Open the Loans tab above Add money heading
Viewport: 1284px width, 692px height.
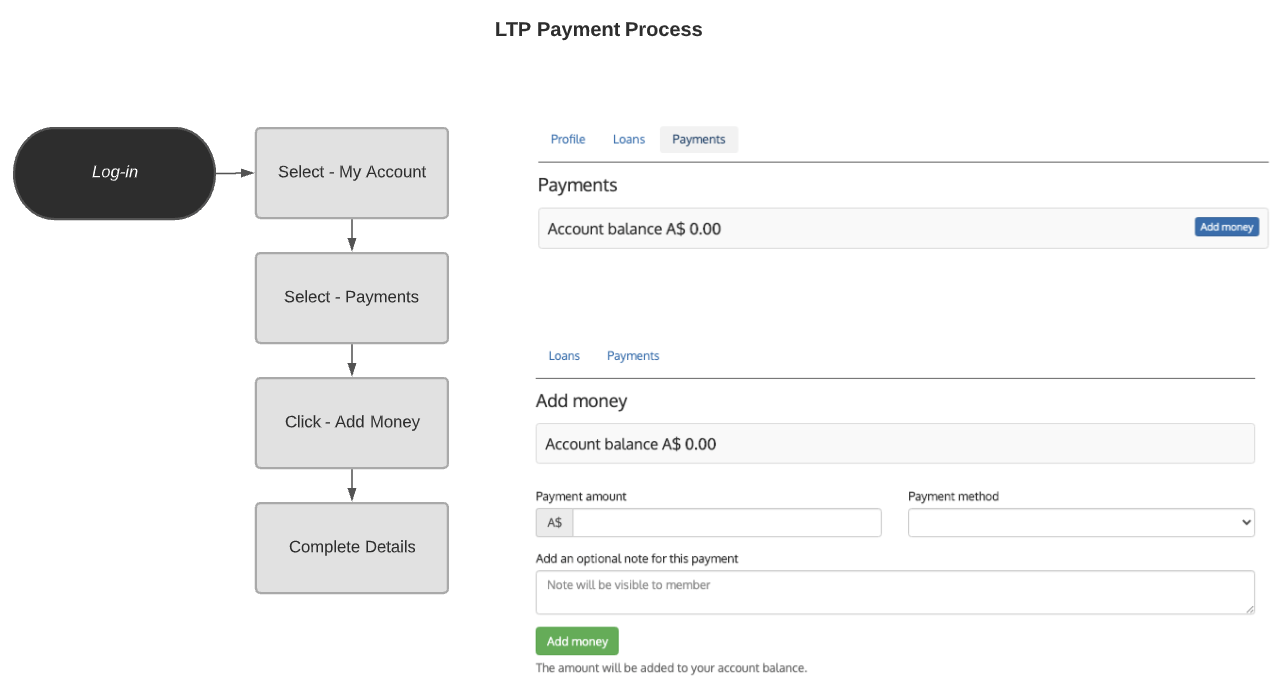[564, 356]
